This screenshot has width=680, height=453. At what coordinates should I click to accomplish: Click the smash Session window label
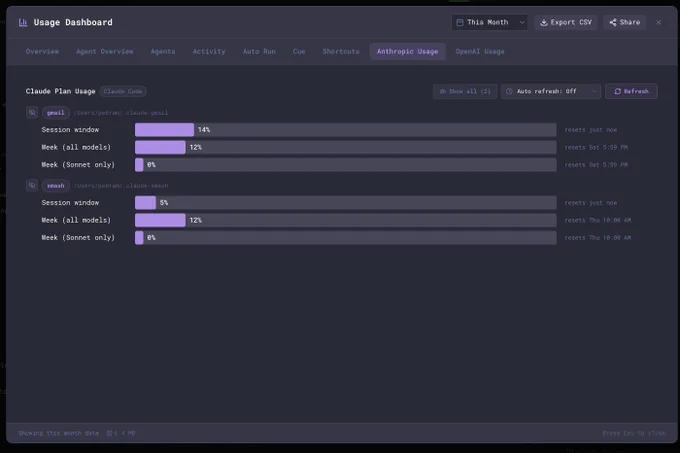pyautogui.click(x=70, y=202)
